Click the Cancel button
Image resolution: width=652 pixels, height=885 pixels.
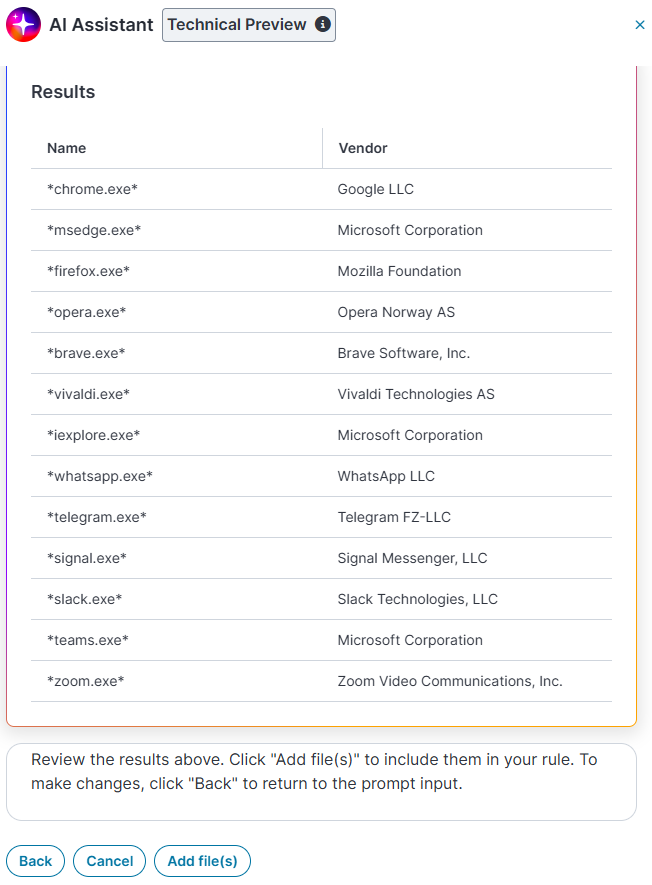click(110, 861)
